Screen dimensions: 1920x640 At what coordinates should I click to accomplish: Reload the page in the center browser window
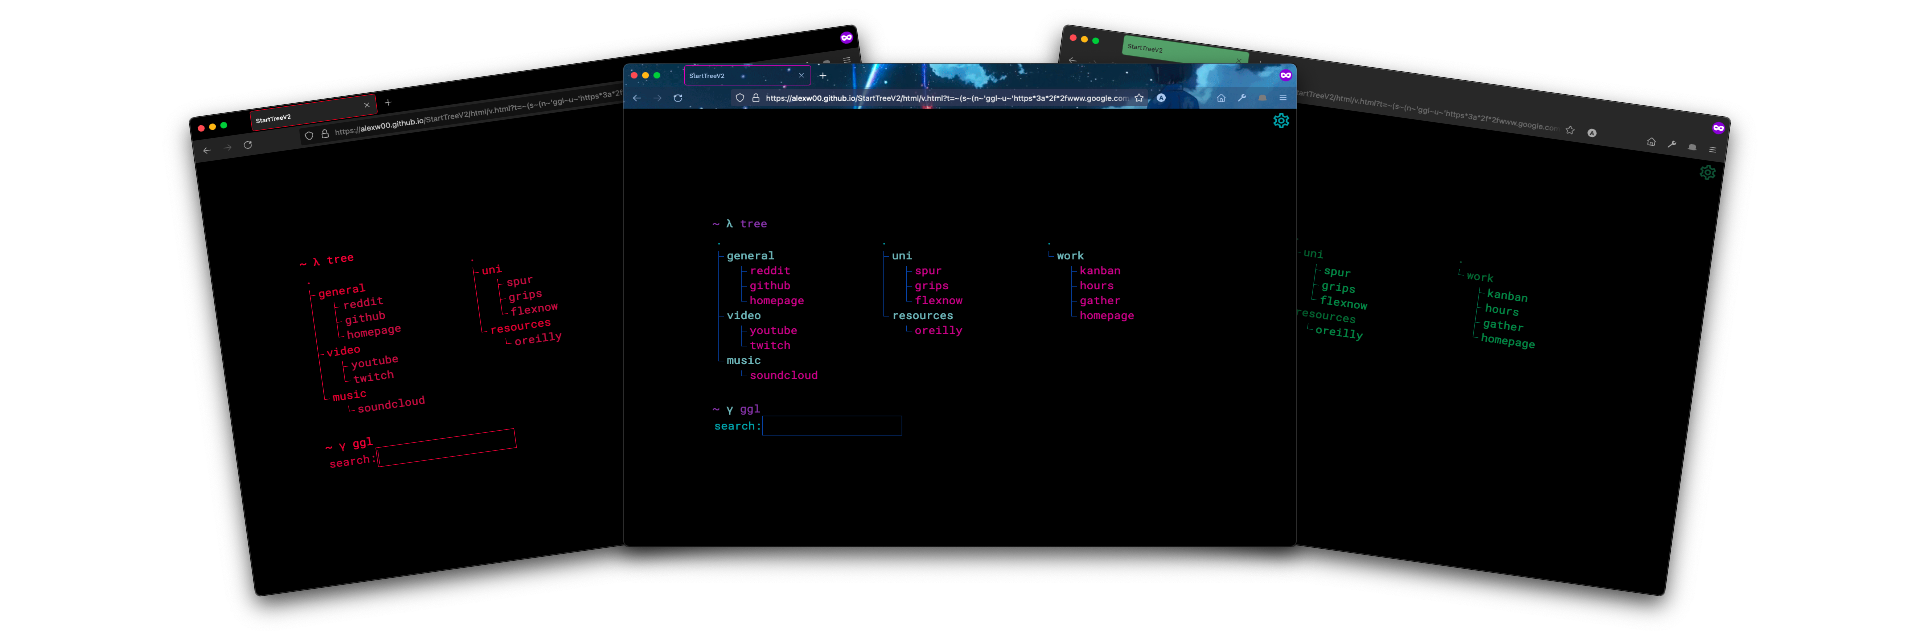pyautogui.click(x=678, y=98)
